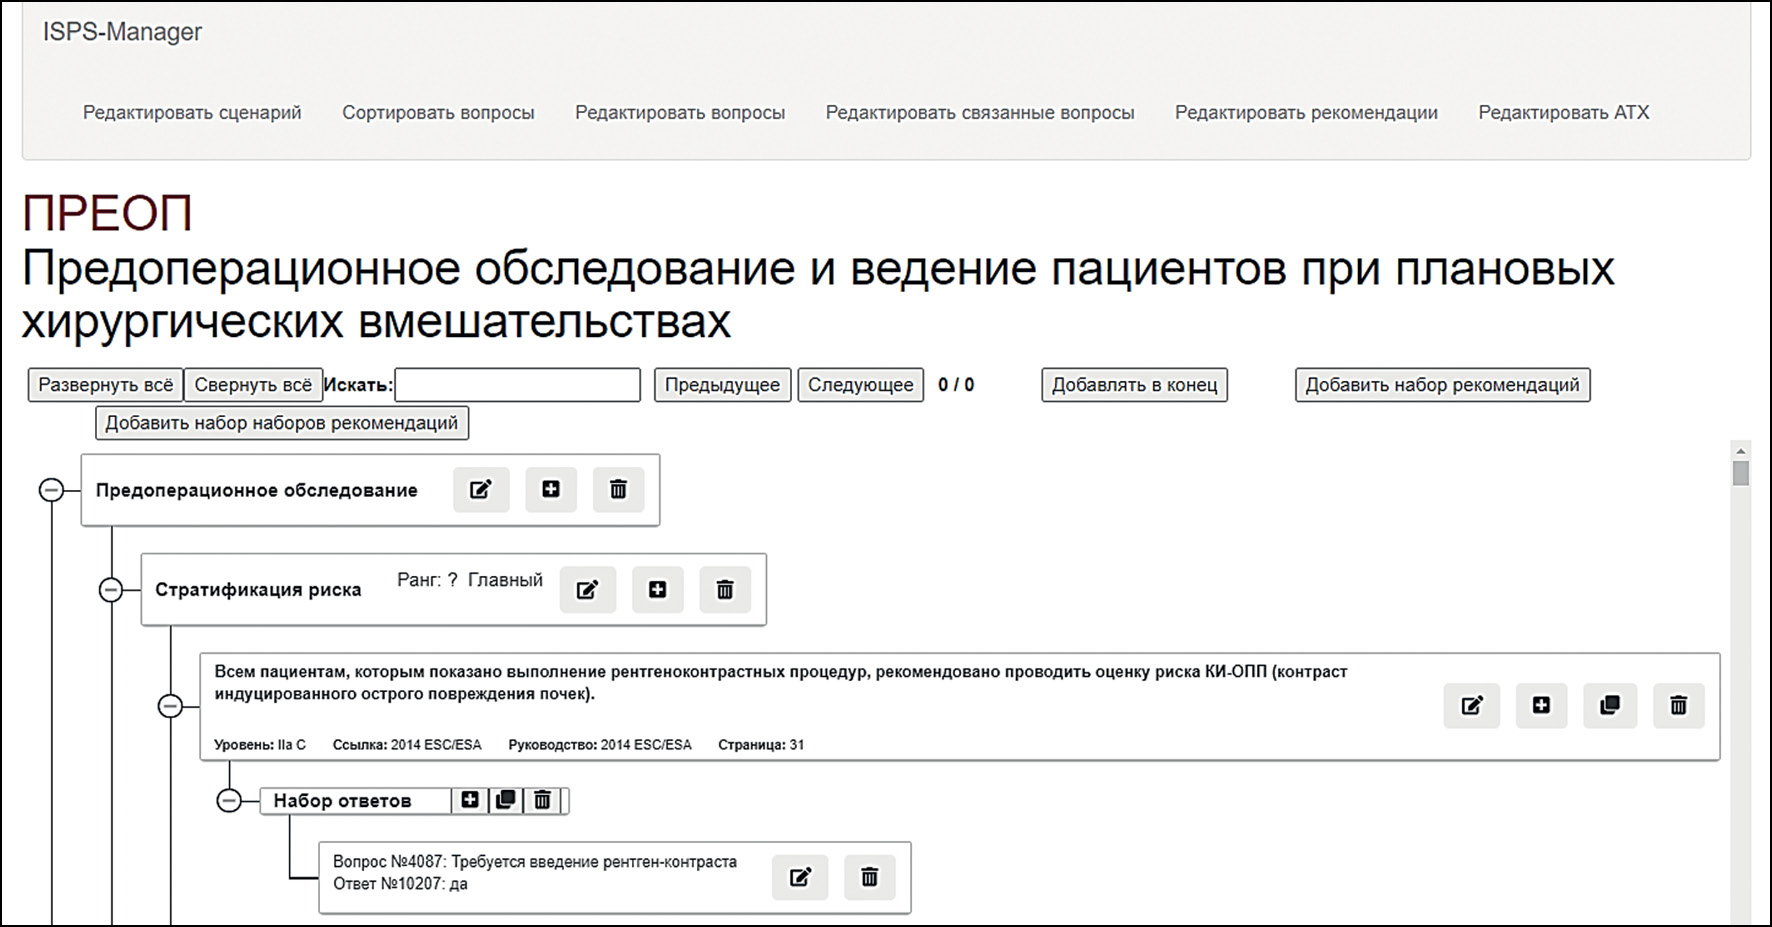This screenshot has width=1772, height=927.
Task: Delete the Стратификация риска node
Action: [725, 590]
